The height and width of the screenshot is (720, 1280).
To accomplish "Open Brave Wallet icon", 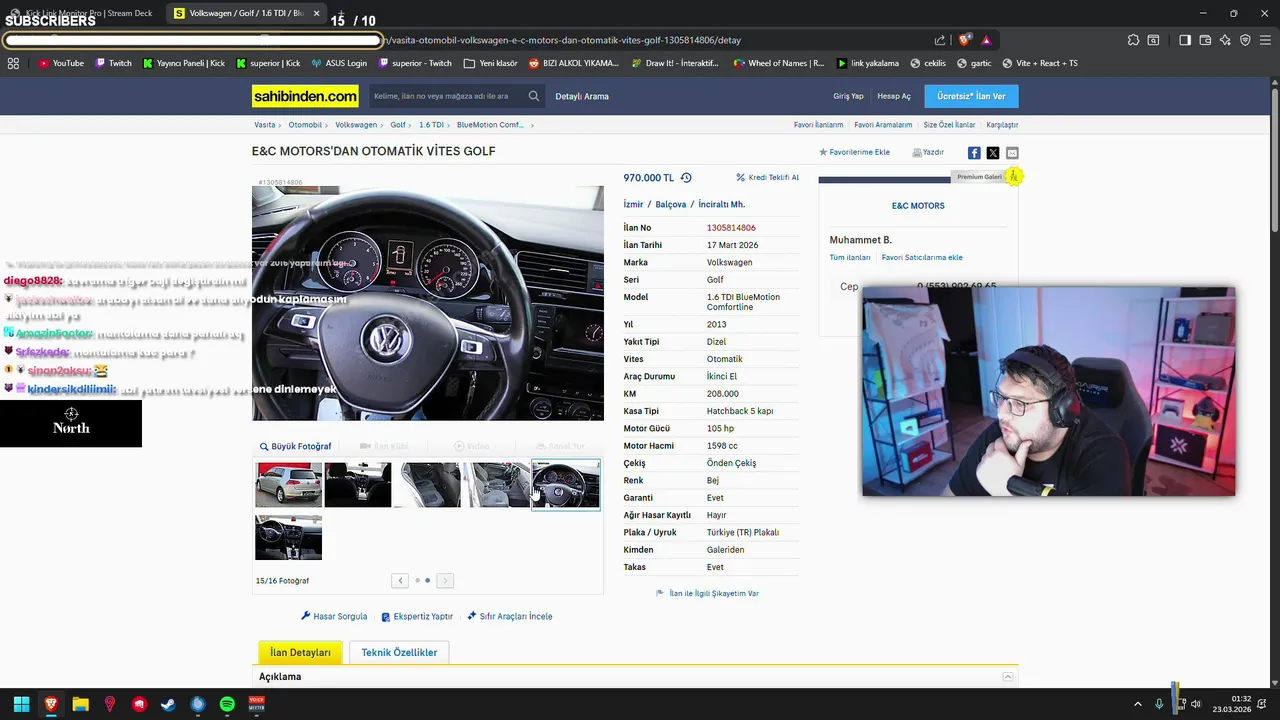I will pyautogui.click(x=1205, y=40).
